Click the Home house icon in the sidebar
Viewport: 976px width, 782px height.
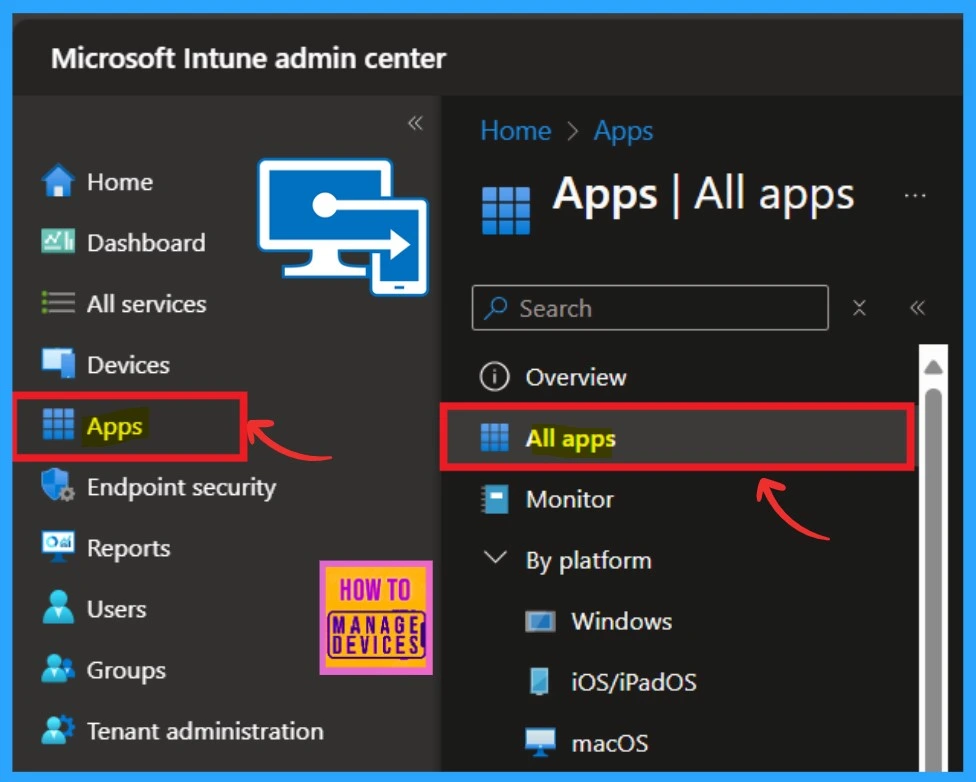58,181
